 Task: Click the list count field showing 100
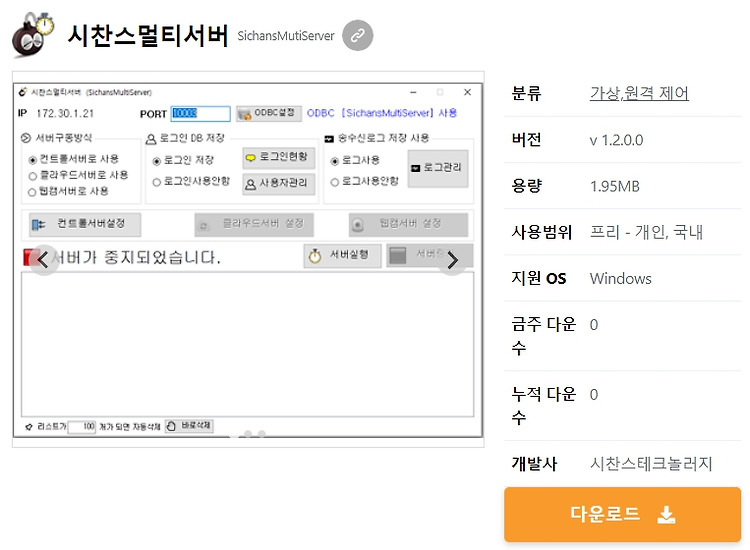point(82,427)
